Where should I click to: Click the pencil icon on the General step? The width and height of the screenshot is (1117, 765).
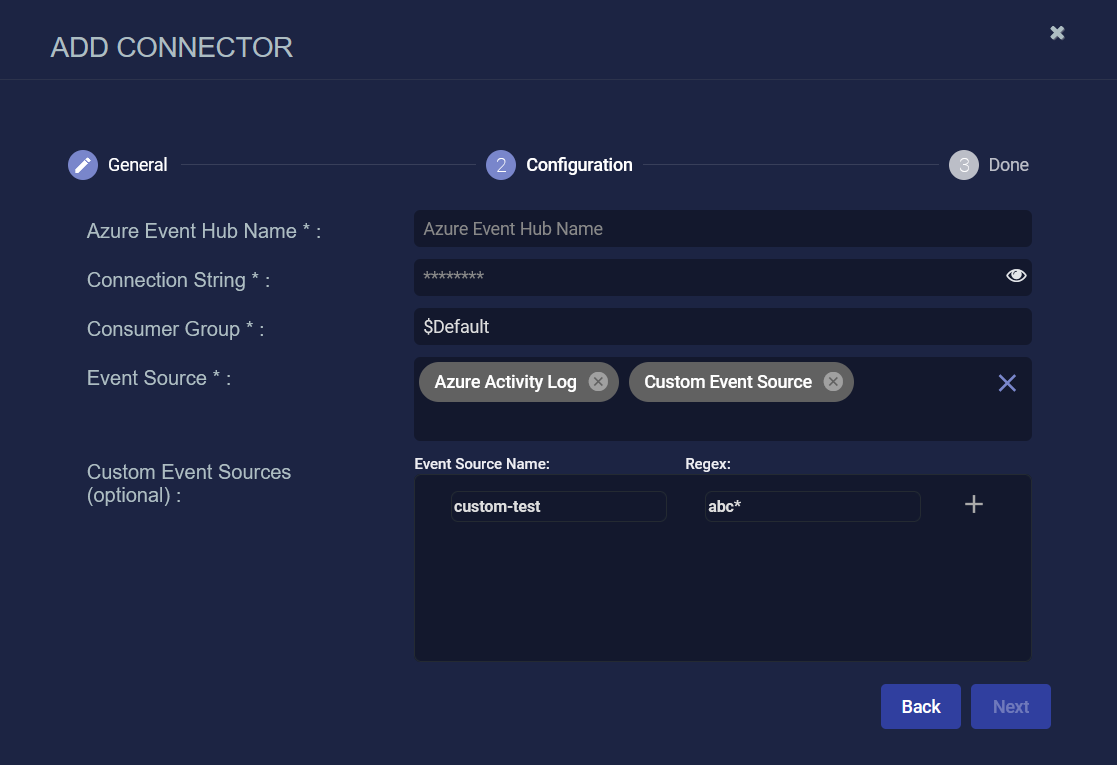(x=83, y=165)
